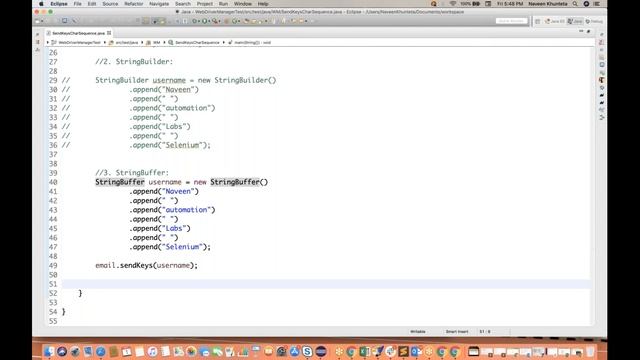Open the Trash in the Dock

coord(590,351)
